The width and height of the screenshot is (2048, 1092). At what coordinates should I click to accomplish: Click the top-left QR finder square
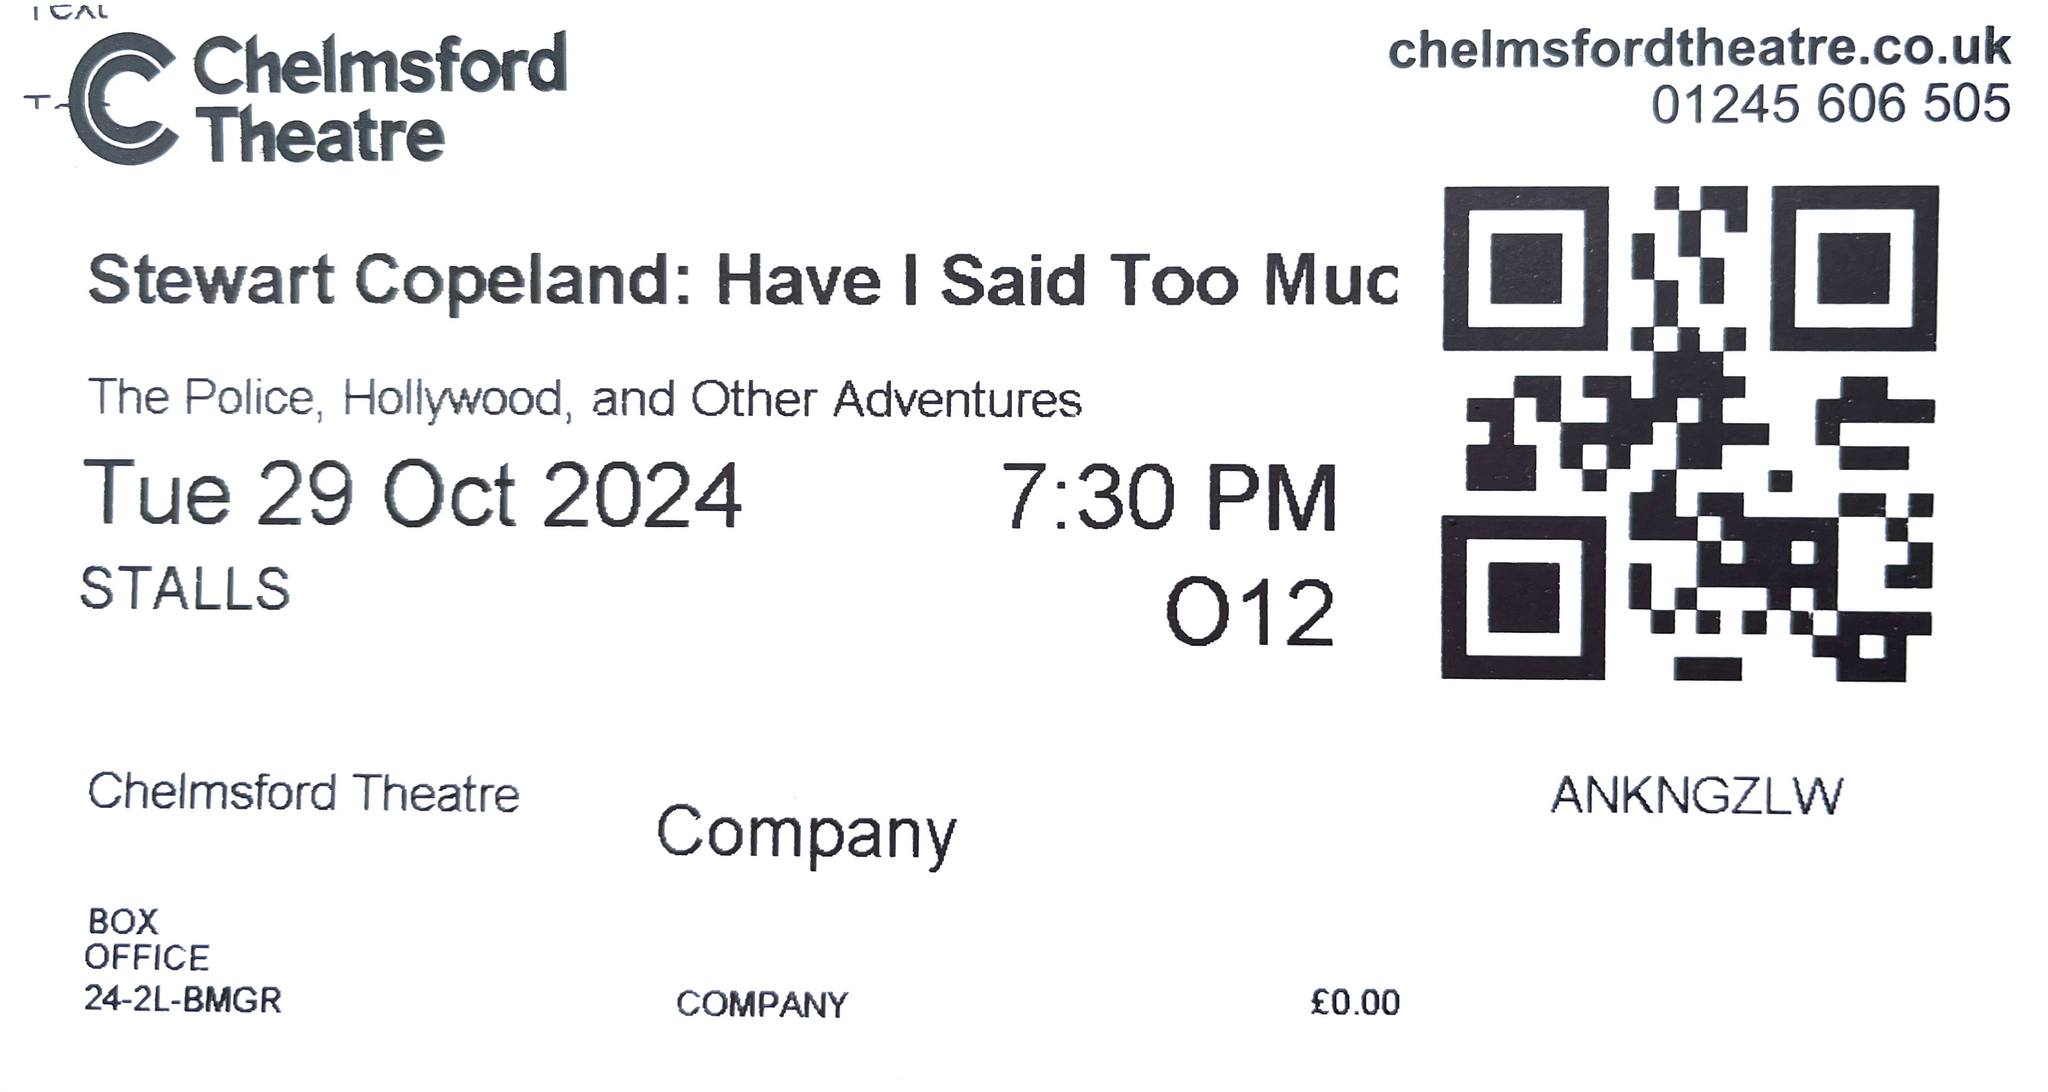click(x=1525, y=267)
